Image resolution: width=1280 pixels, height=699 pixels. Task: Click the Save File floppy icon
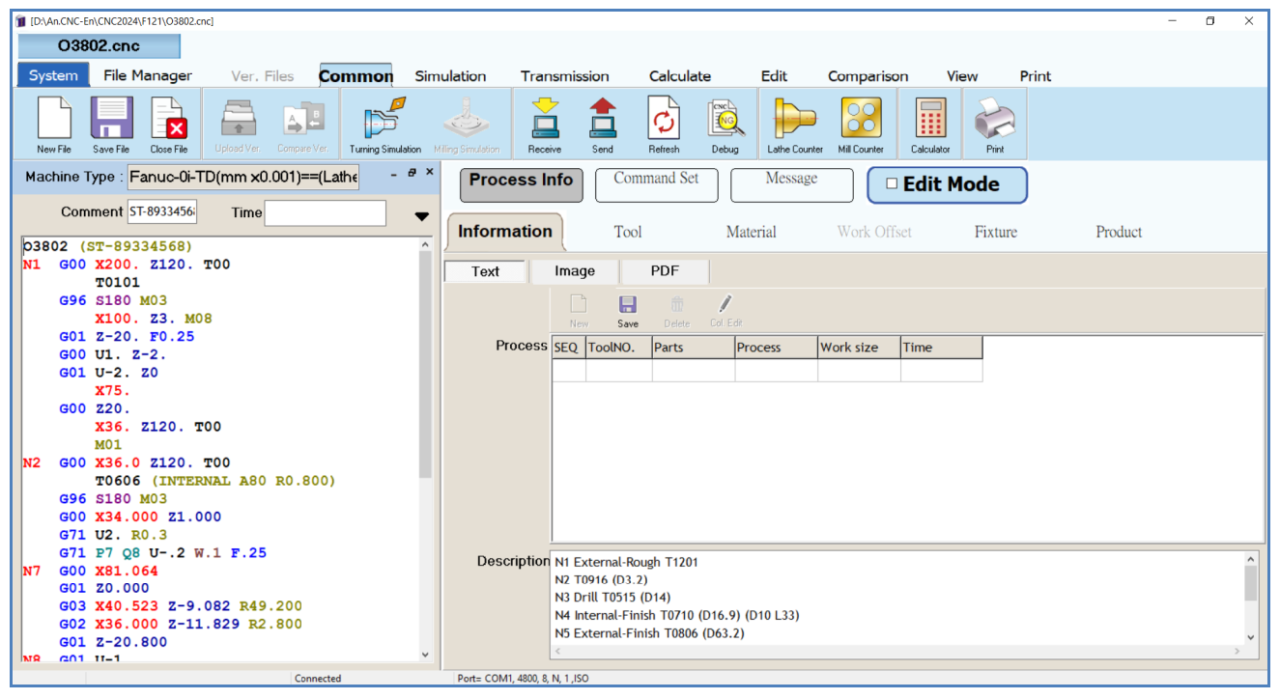111,123
